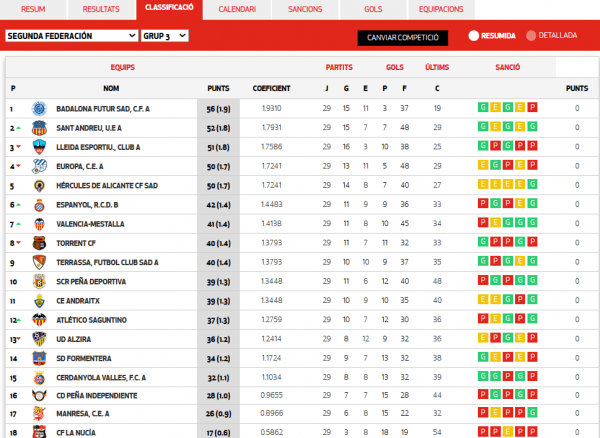Click the SD Formentera club crest
The height and width of the screenshot is (438, 600).
(39, 358)
